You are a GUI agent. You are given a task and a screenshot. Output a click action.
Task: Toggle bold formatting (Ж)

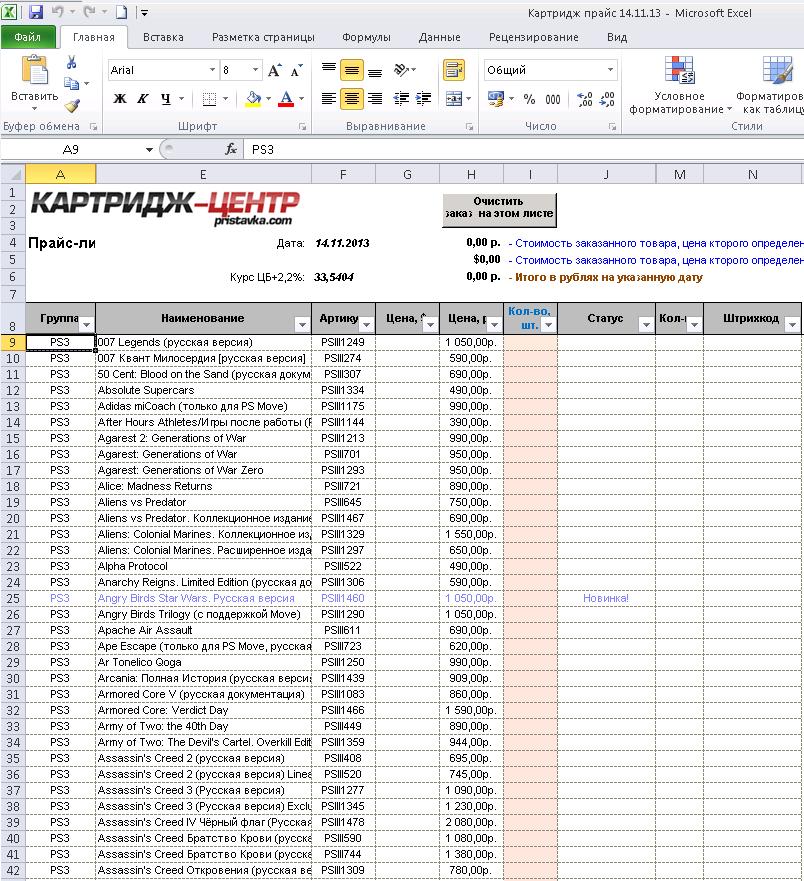coord(120,99)
